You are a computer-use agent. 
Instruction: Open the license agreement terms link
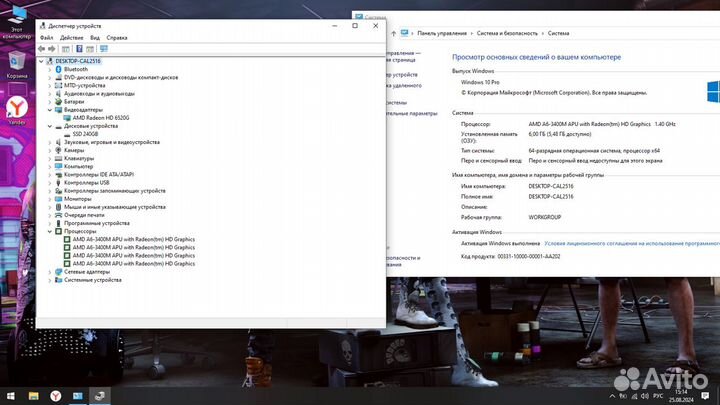point(632,243)
